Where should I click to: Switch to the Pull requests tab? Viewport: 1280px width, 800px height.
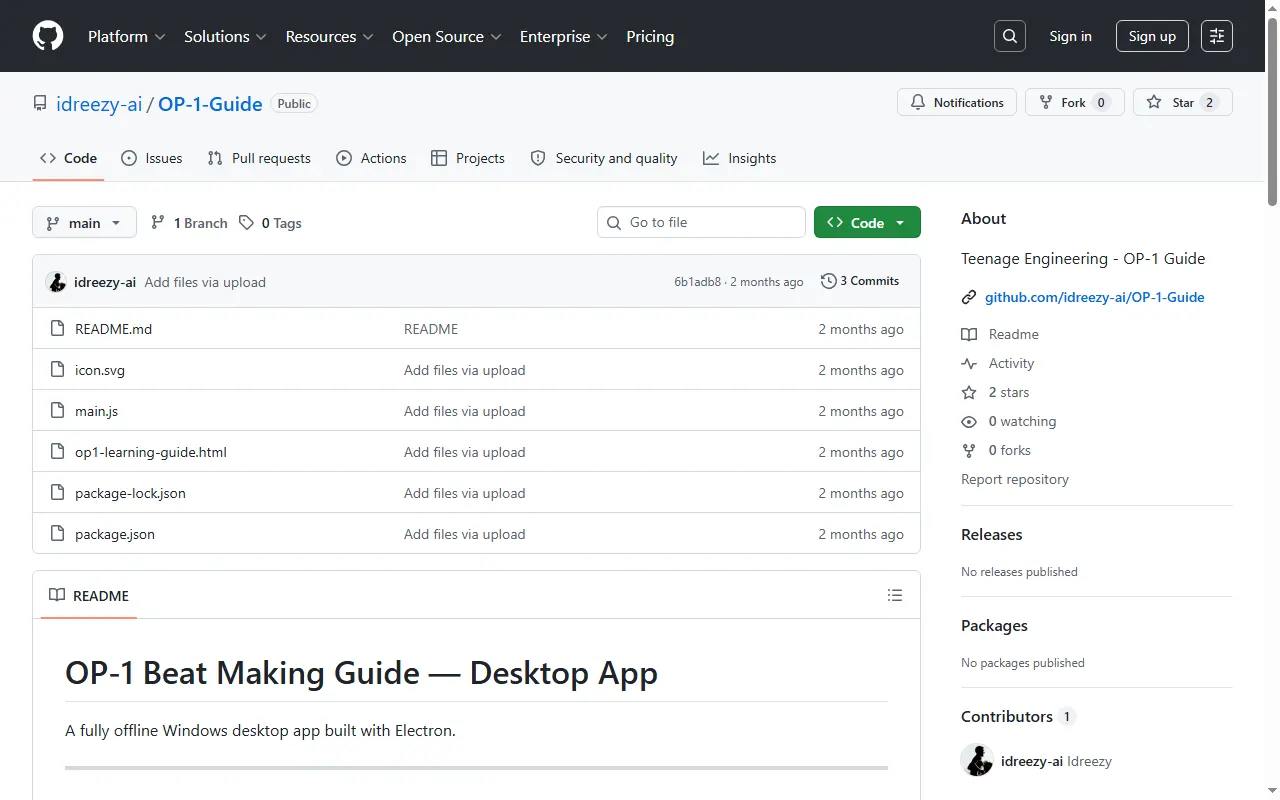coord(259,158)
